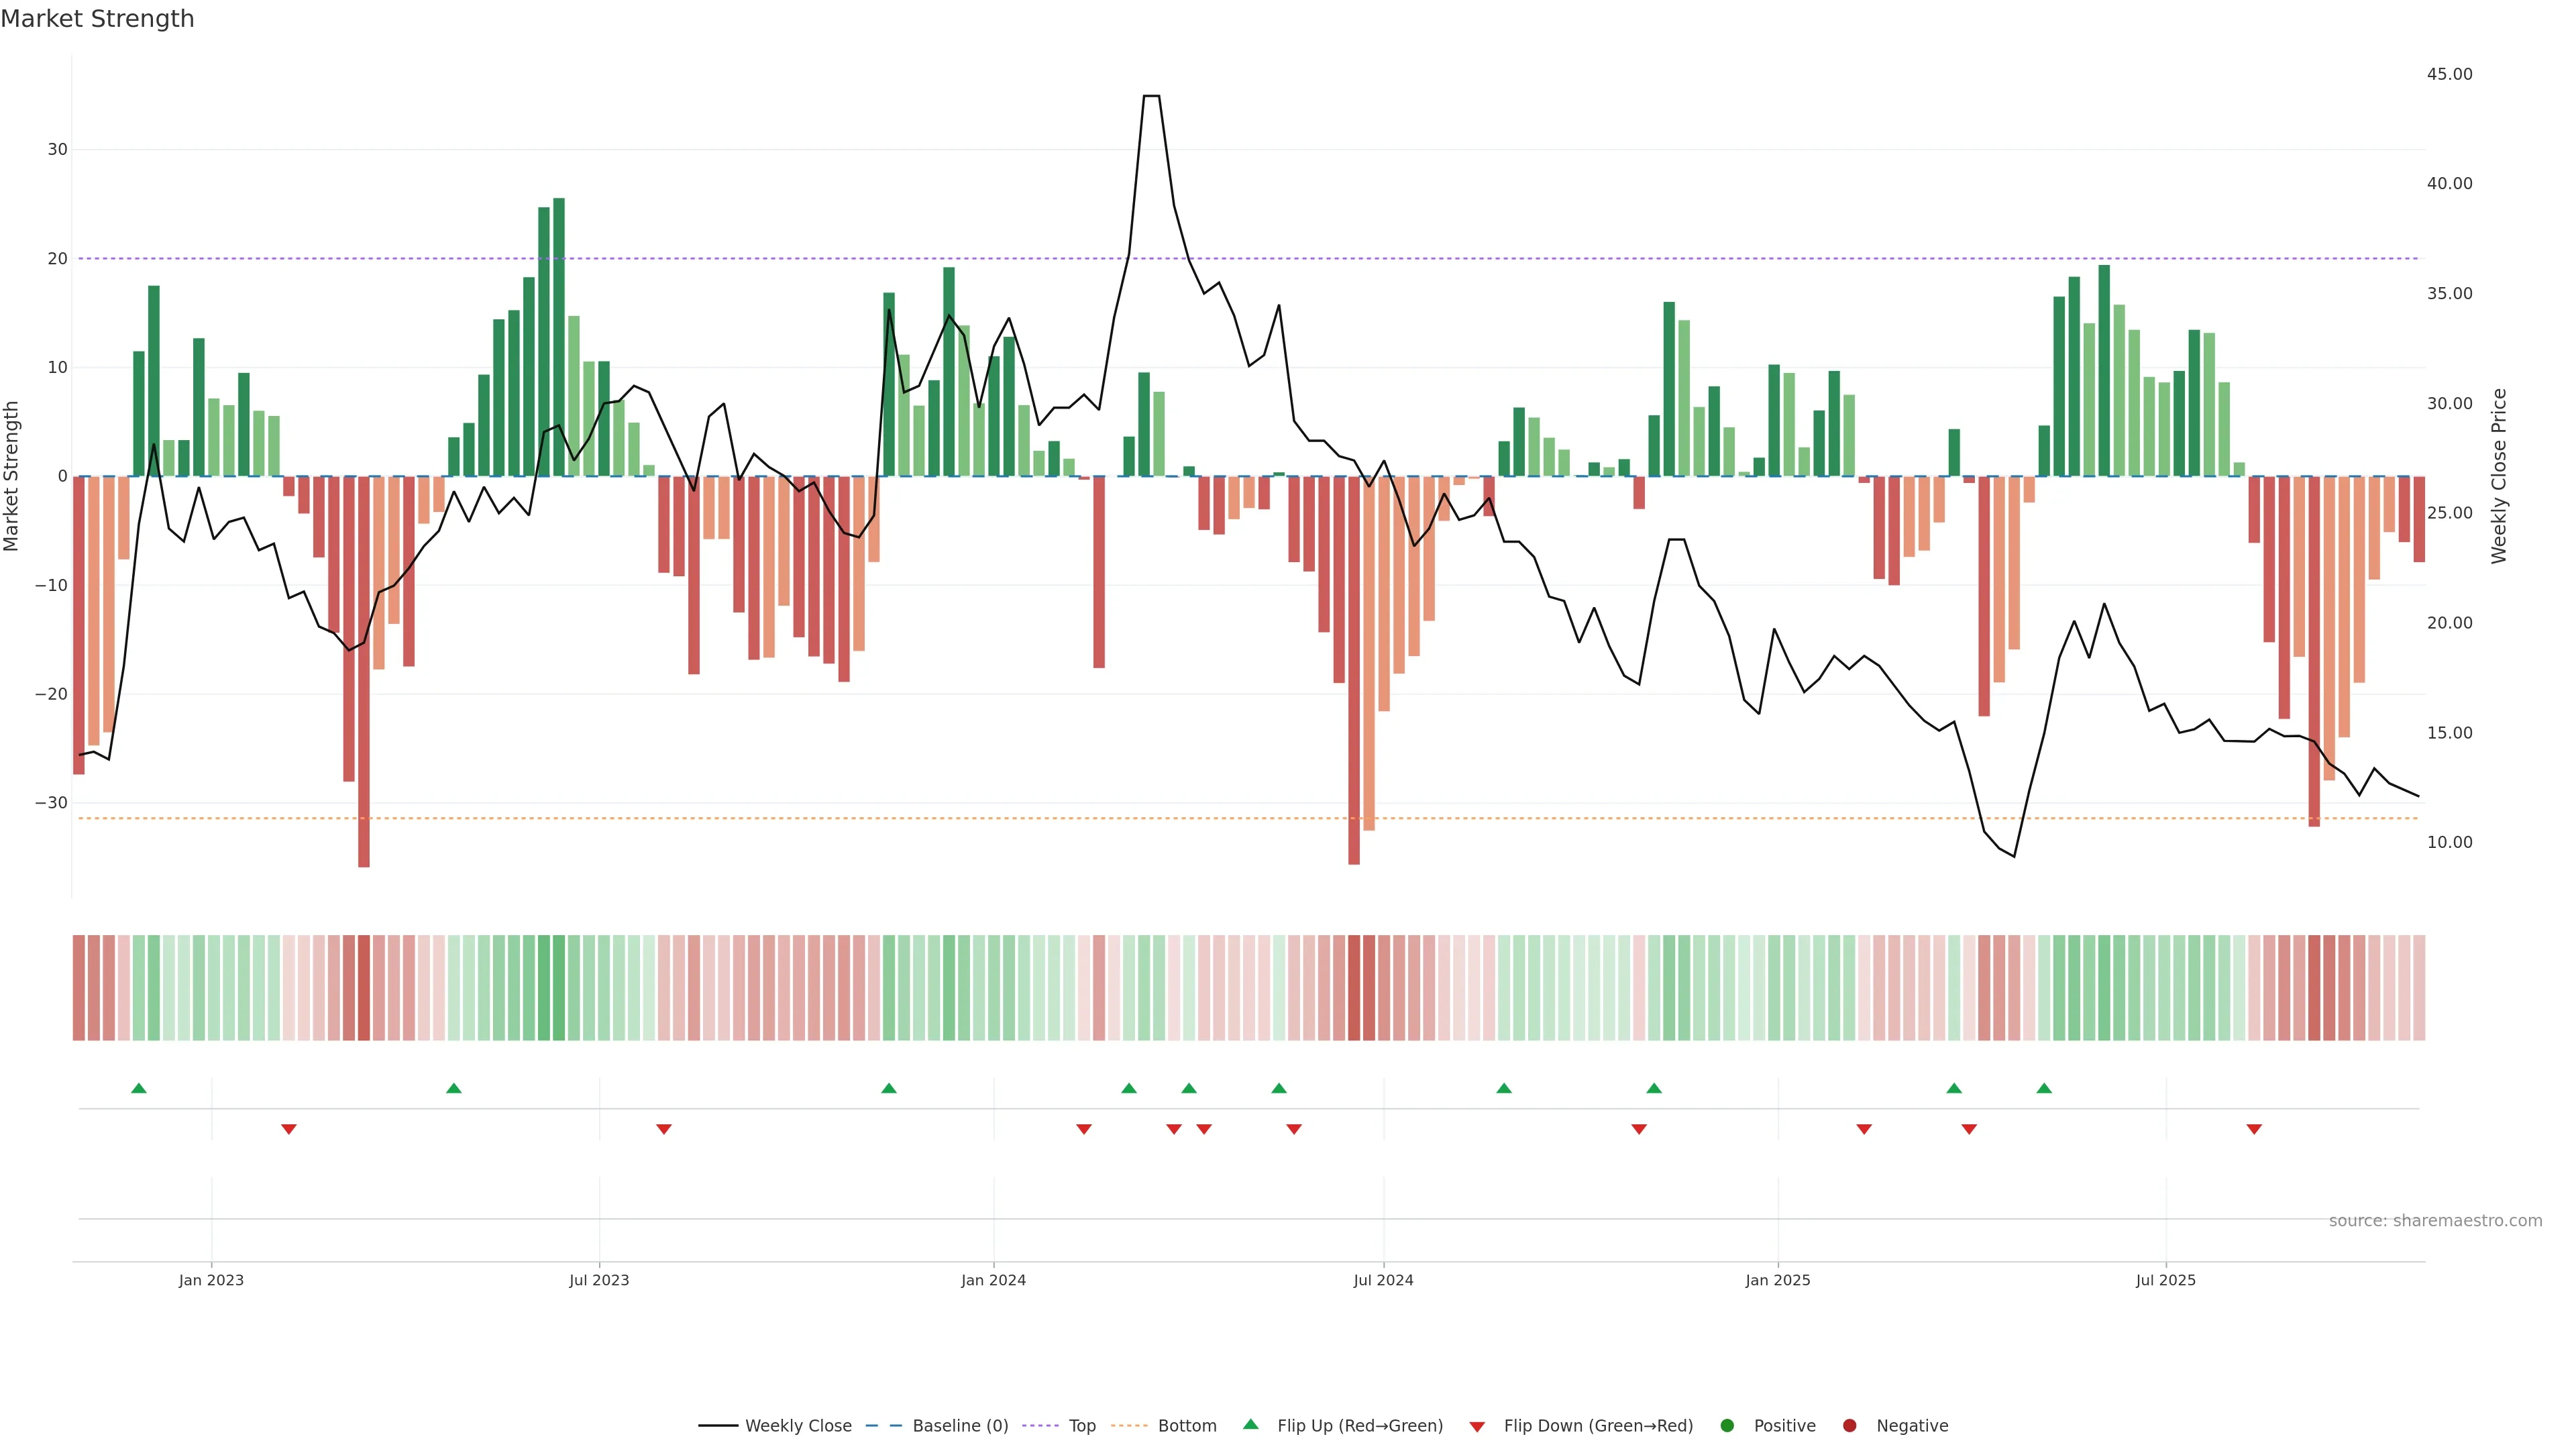This screenshot has height=1449, width=2576.
Task: Click the Jan 2024 x-axis label
Action: 993,1280
